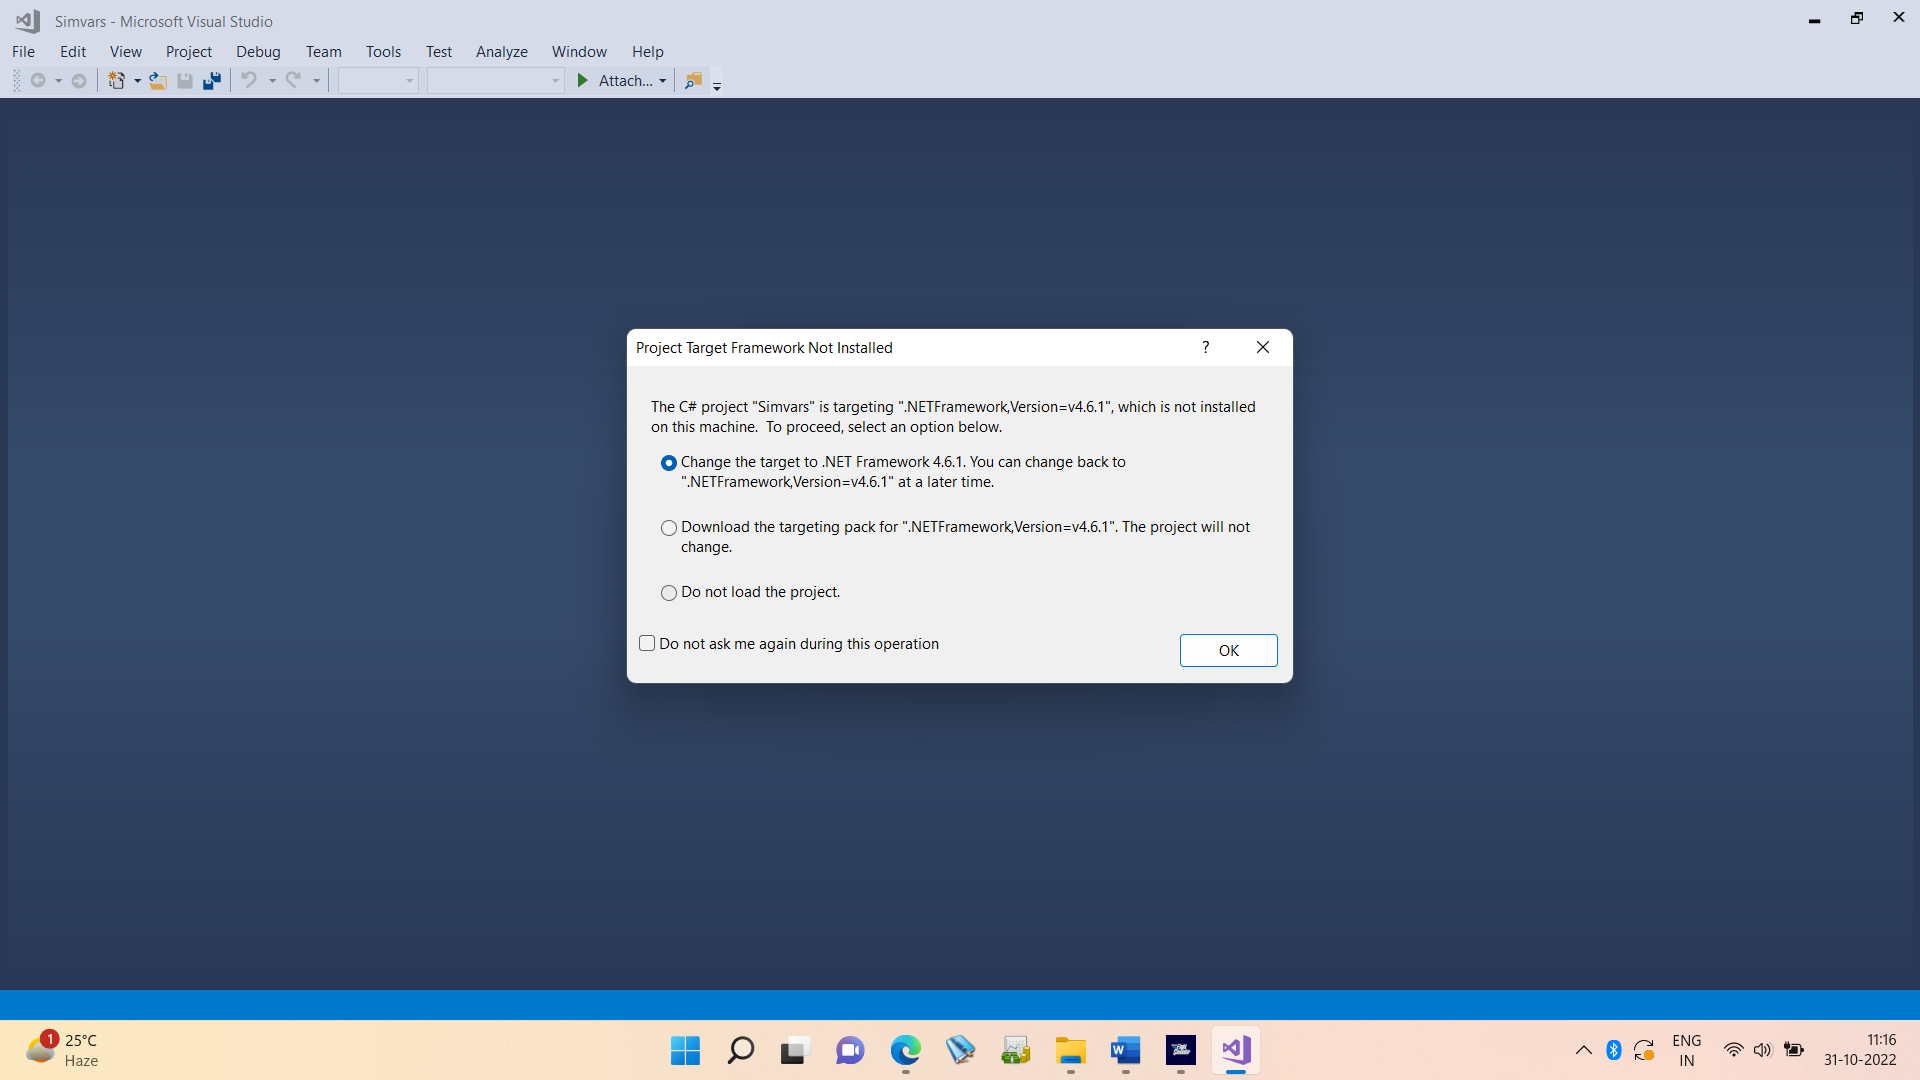This screenshot has width=1920, height=1080.
Task: Enable 'Do not ask me again during this operation'
Action: tap(646, 643)
